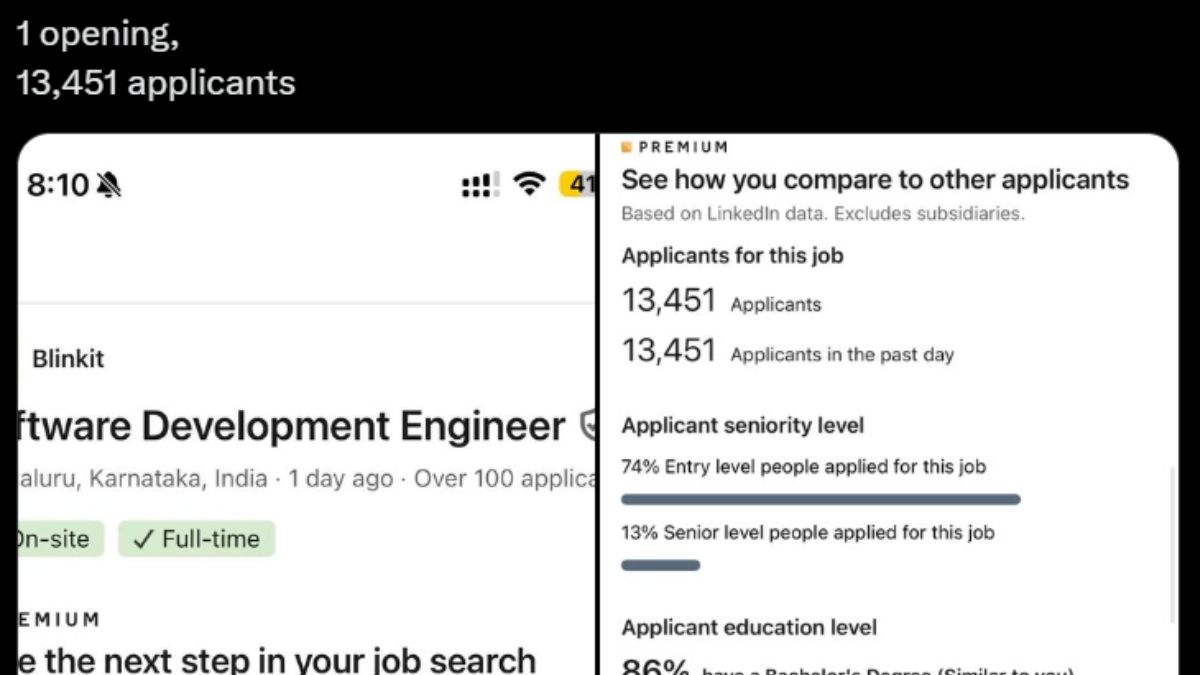This screenshot has height=675, width=1200.
Task: Click the "Over 100 applicants" text
Action: click(505, 479)
